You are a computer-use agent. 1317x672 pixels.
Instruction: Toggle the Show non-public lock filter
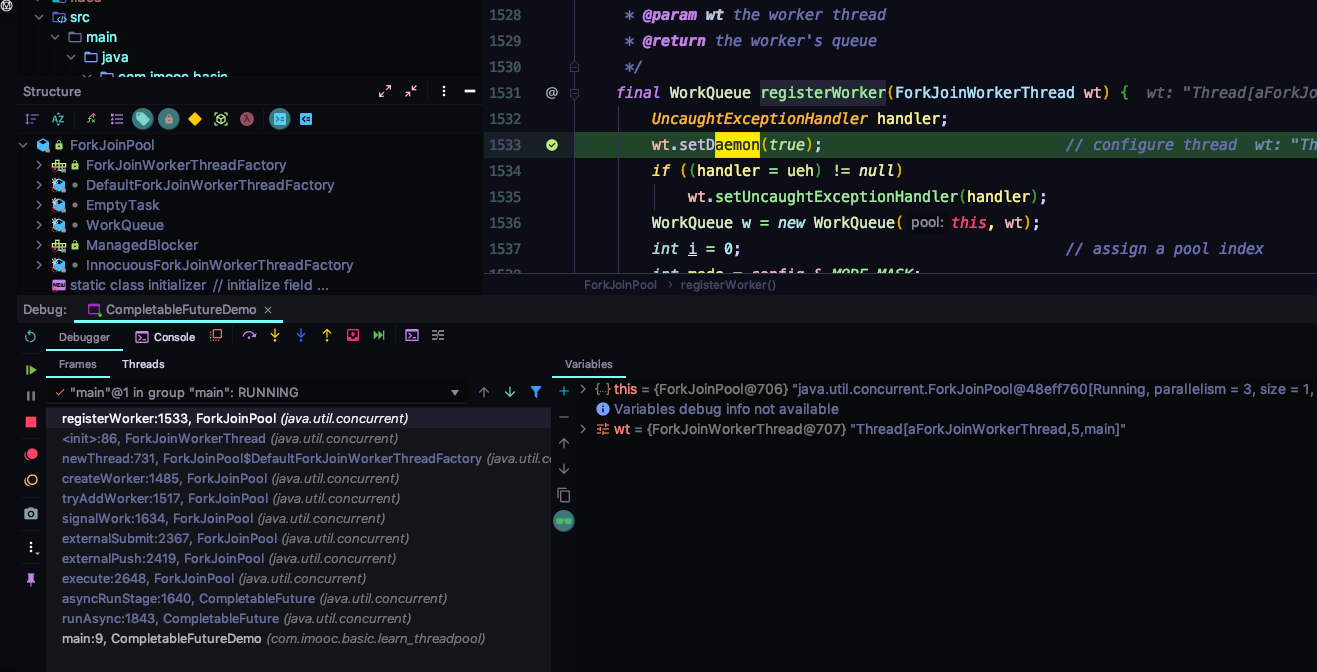point(169,119)
